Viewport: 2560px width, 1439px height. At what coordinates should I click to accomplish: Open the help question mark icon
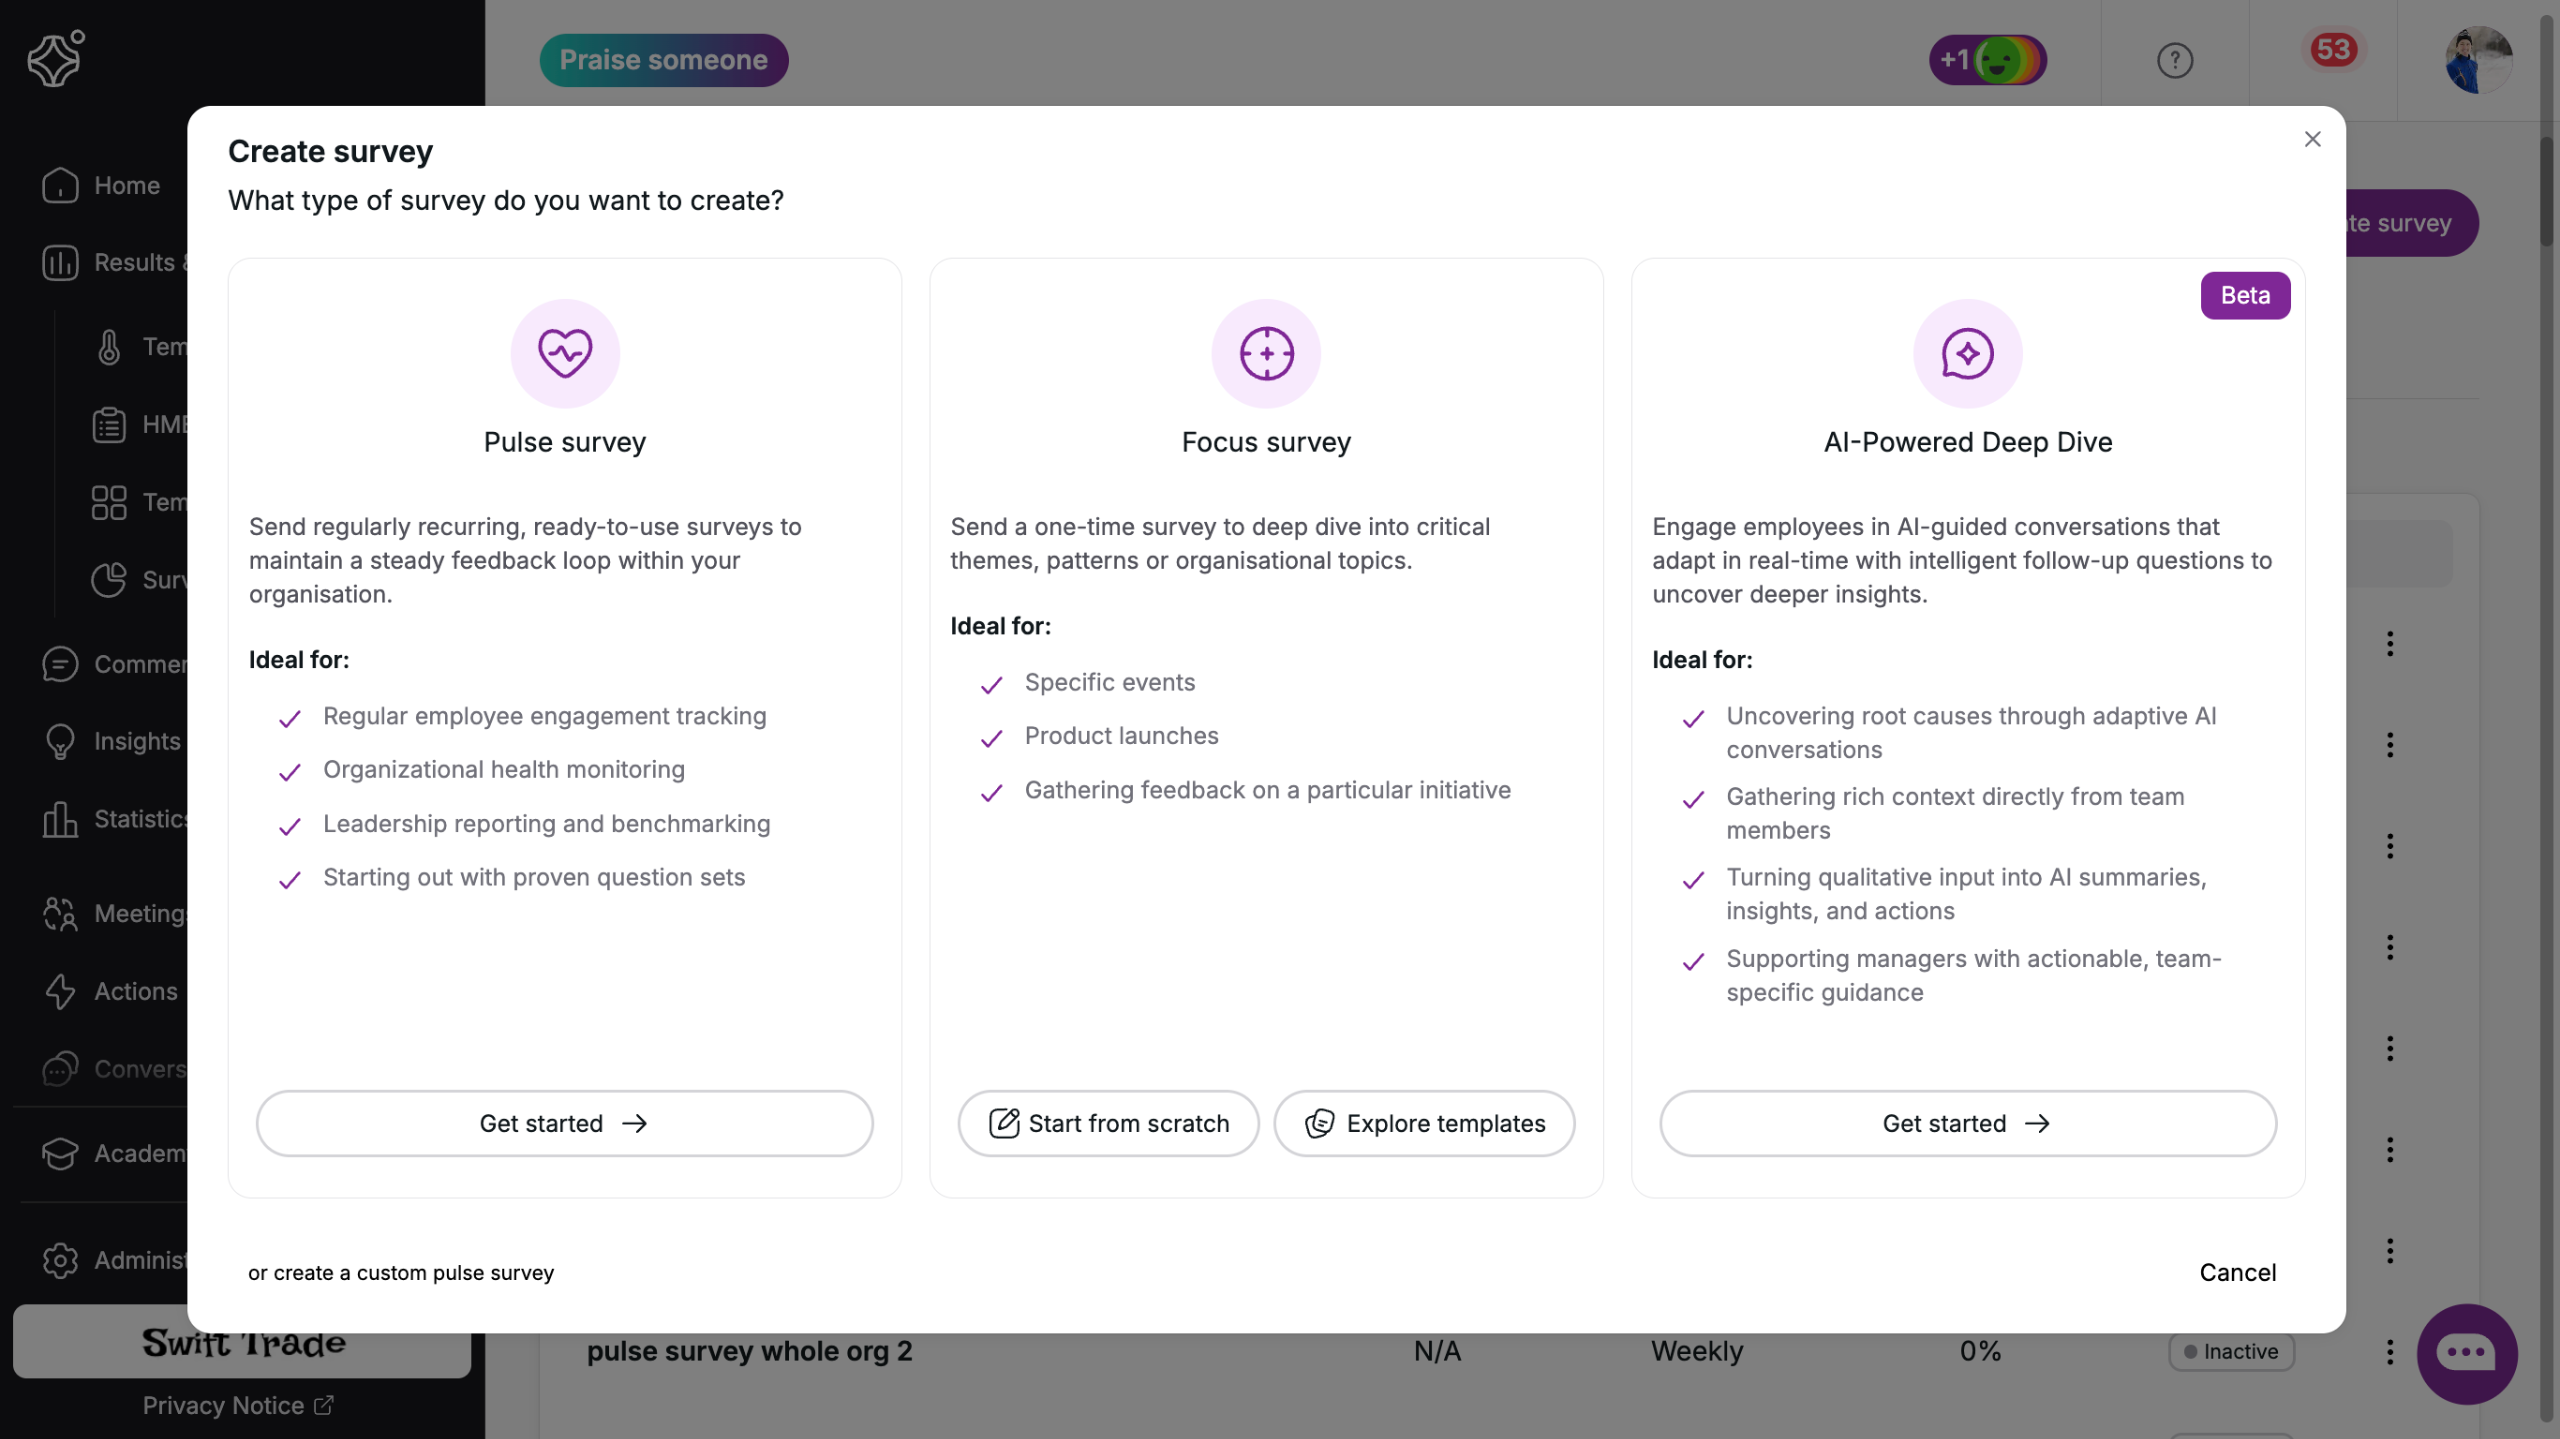point(2174,61)
